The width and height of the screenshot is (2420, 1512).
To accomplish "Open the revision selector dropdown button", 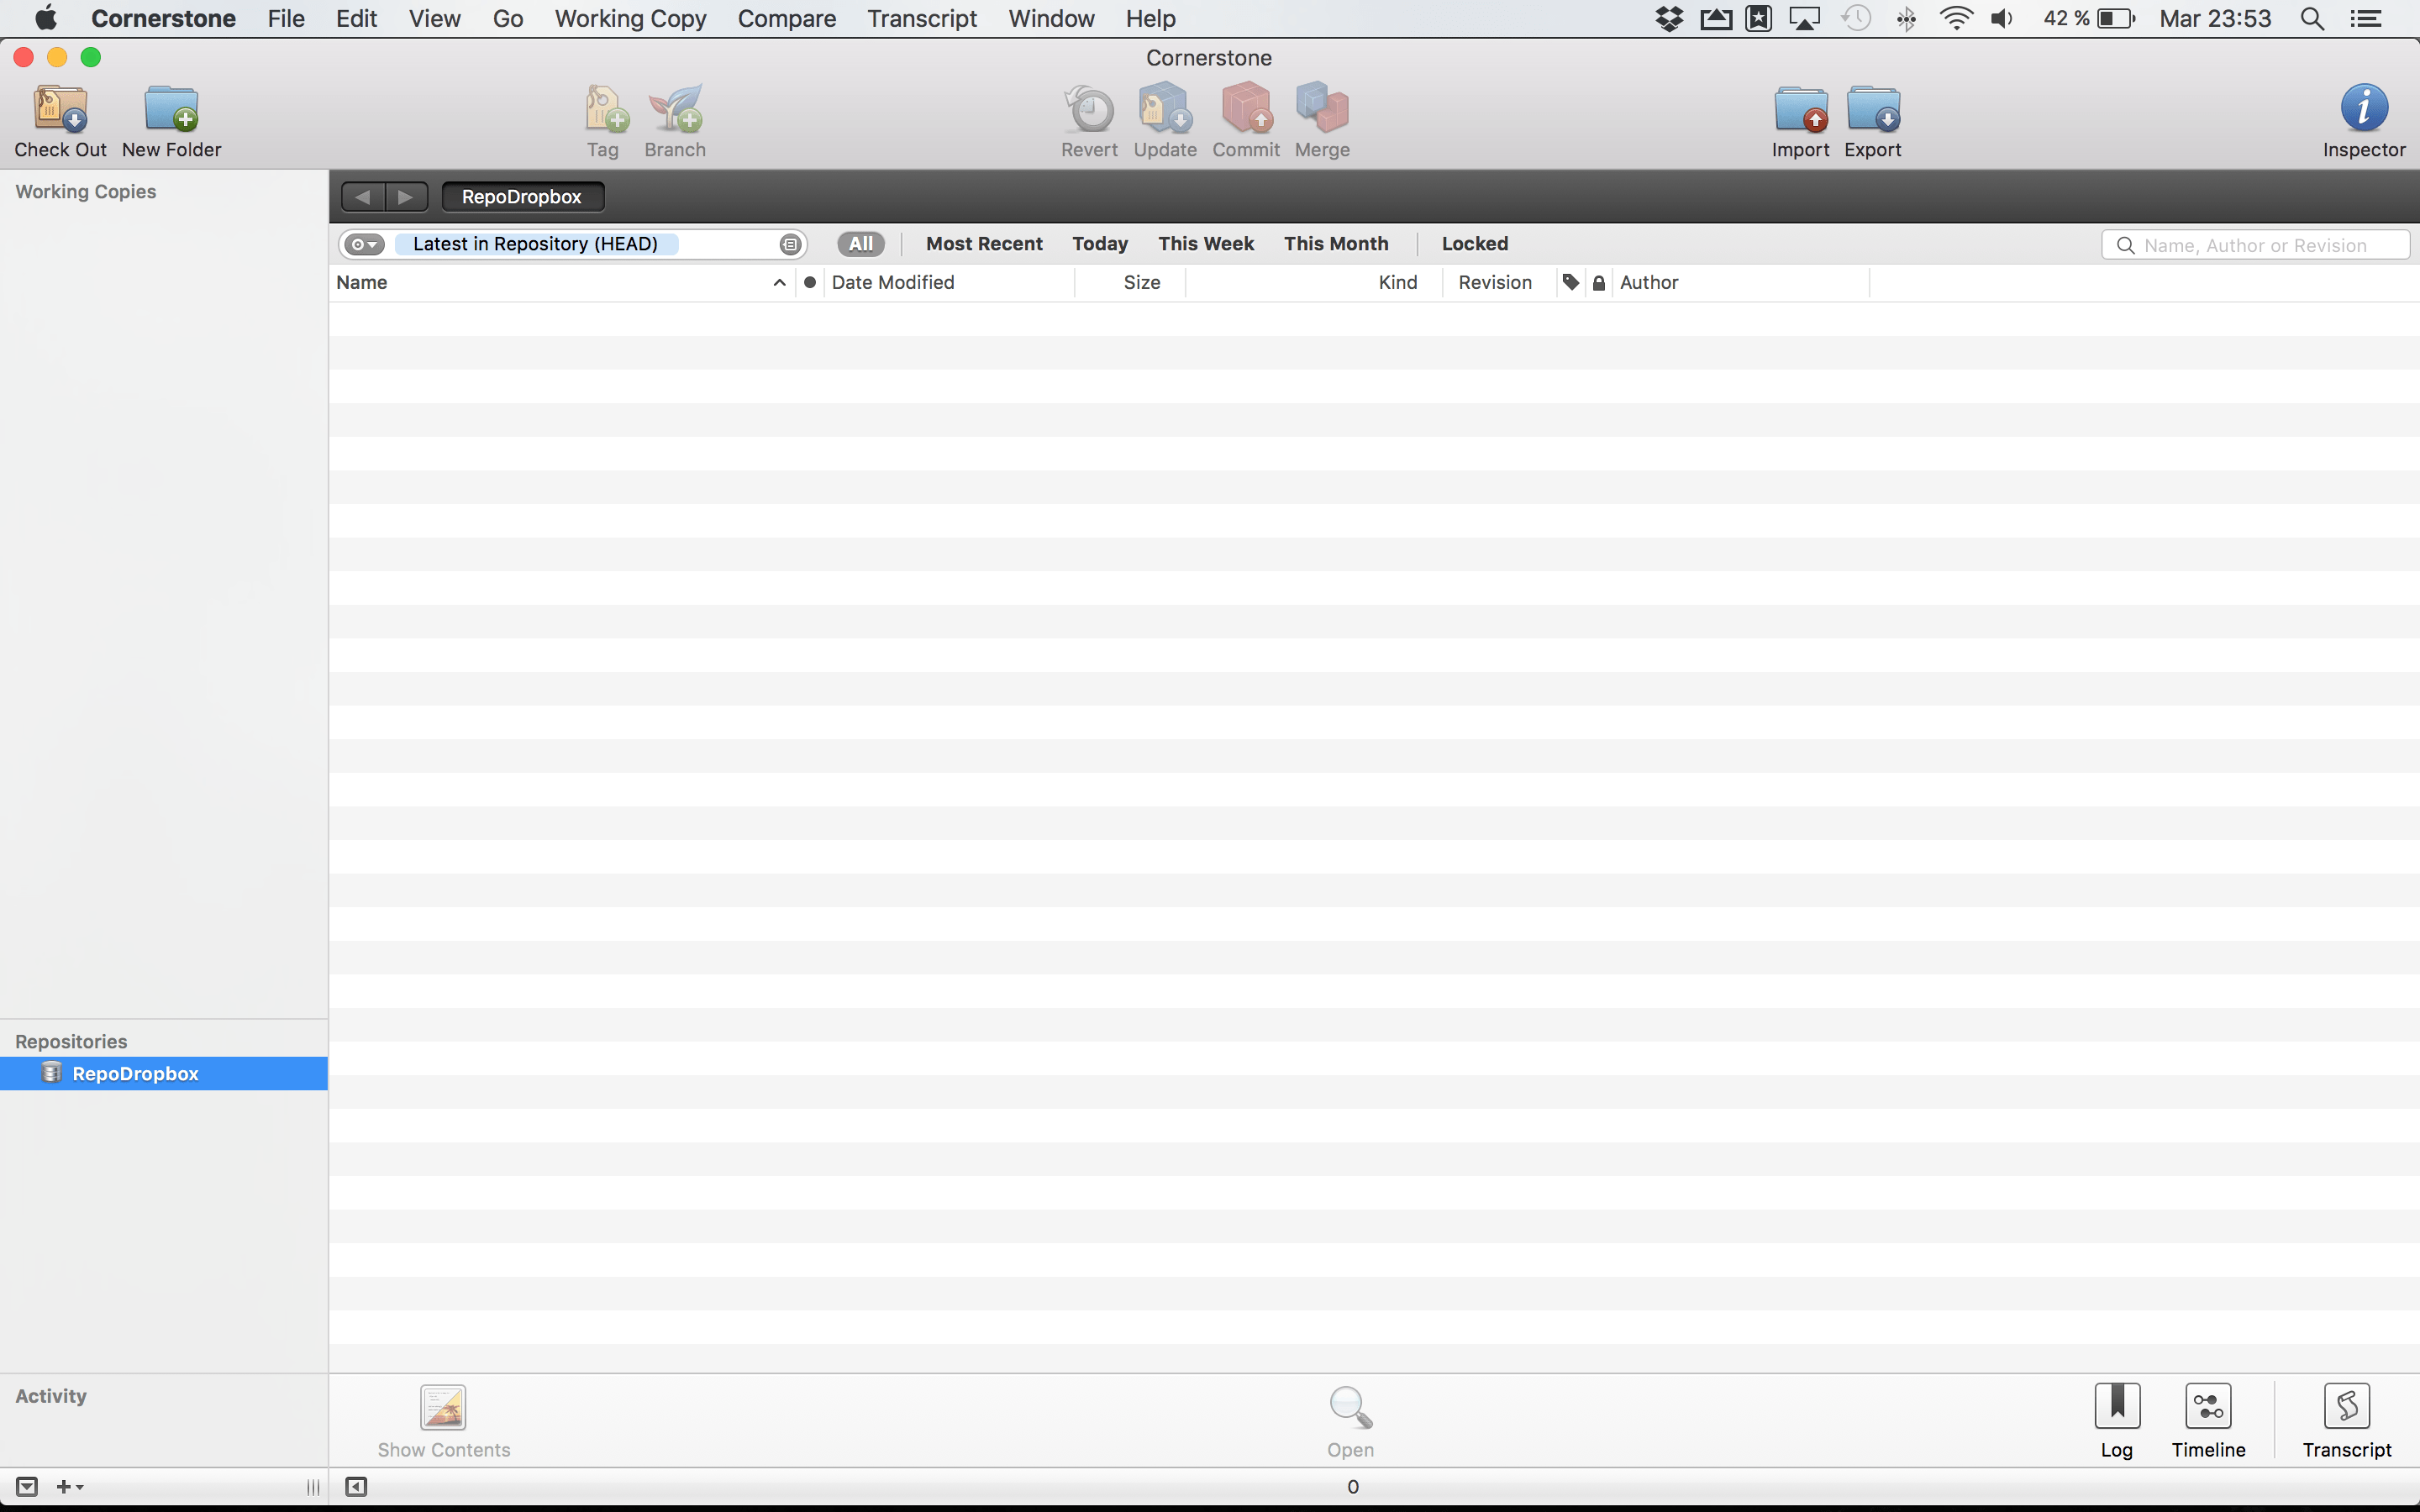I will (x=364, y=244).
